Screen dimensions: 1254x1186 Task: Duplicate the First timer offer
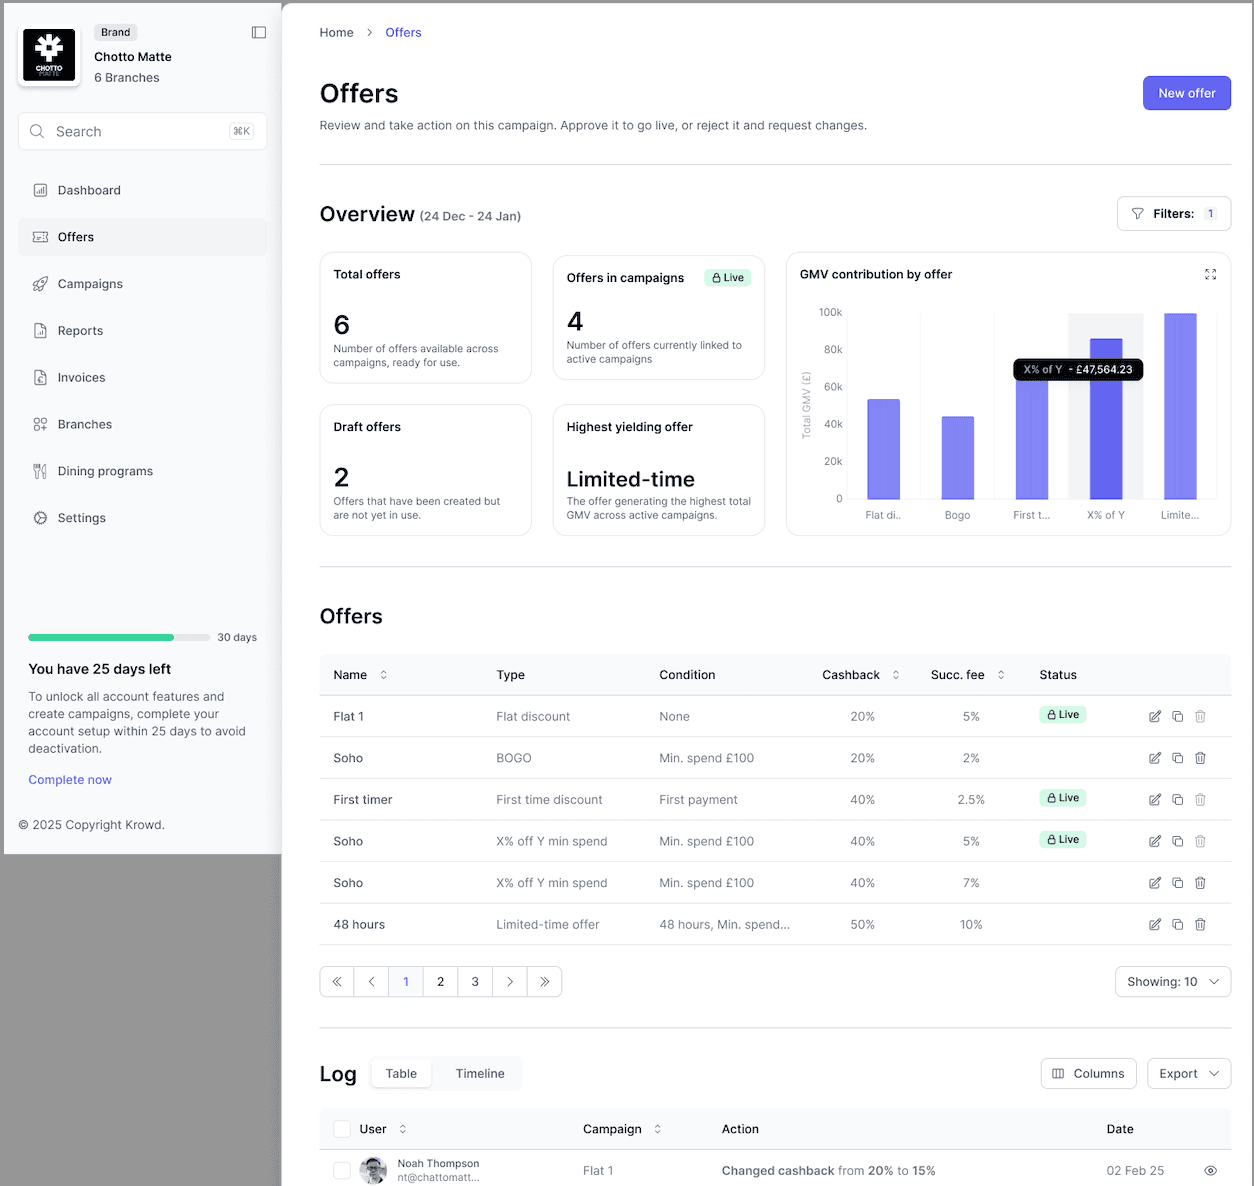1178,800
